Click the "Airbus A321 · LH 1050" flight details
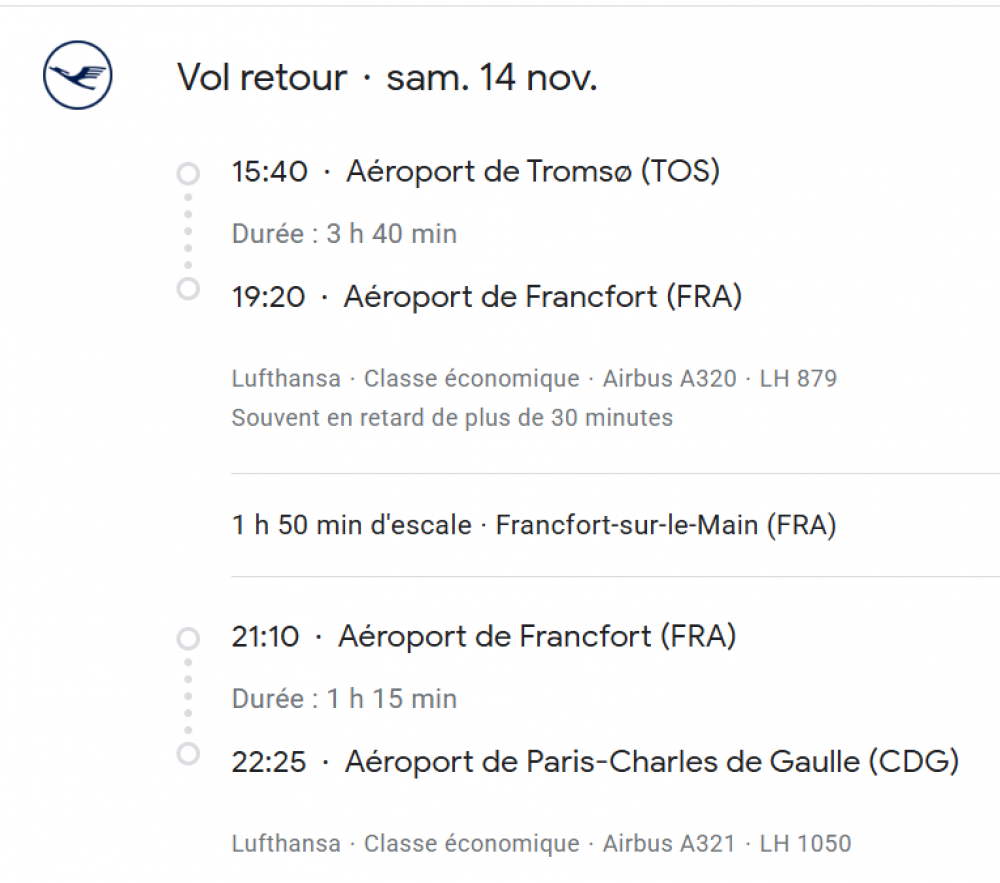This screenshot has height=883, width=1000. (x=727, y=843)
